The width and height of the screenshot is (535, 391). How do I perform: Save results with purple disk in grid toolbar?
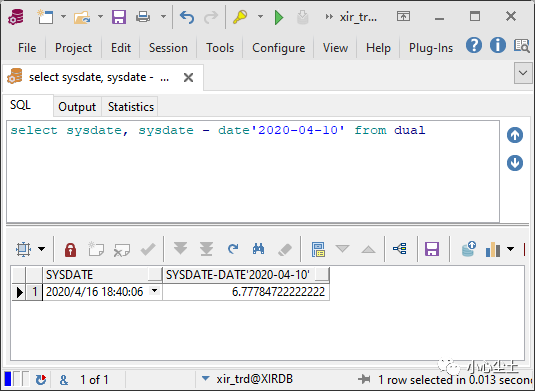click(432, 249)
